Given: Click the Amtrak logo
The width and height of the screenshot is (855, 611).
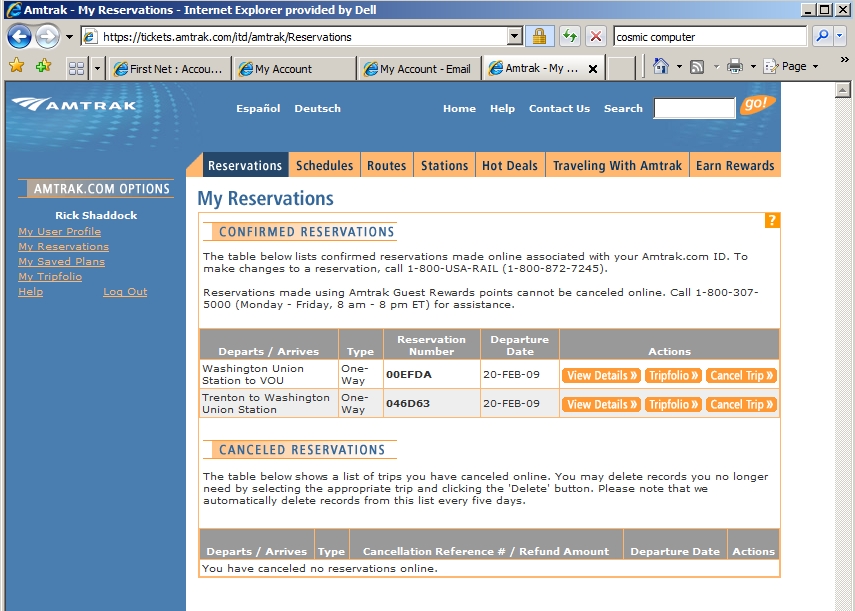Looking at the screenshot, I should pos(74,104).
